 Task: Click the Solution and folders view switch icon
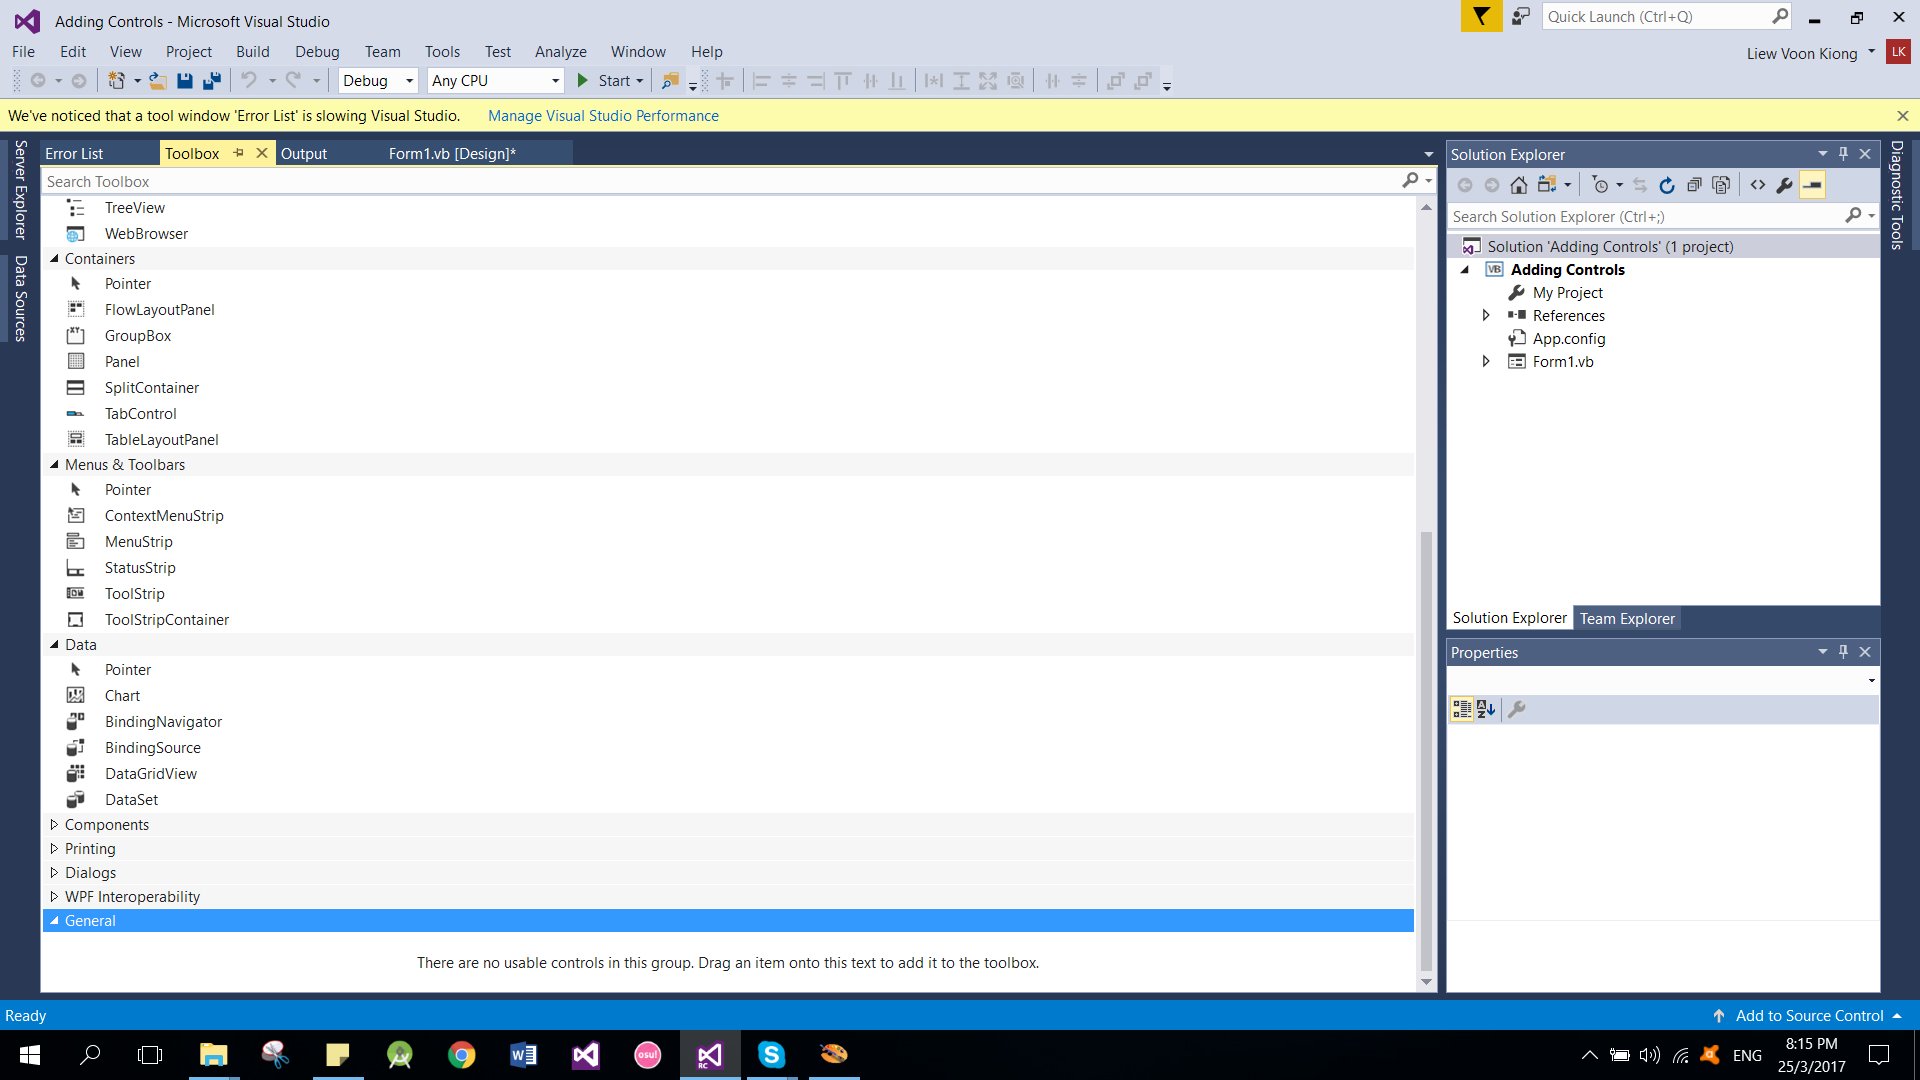click(x=1547, y=185)
